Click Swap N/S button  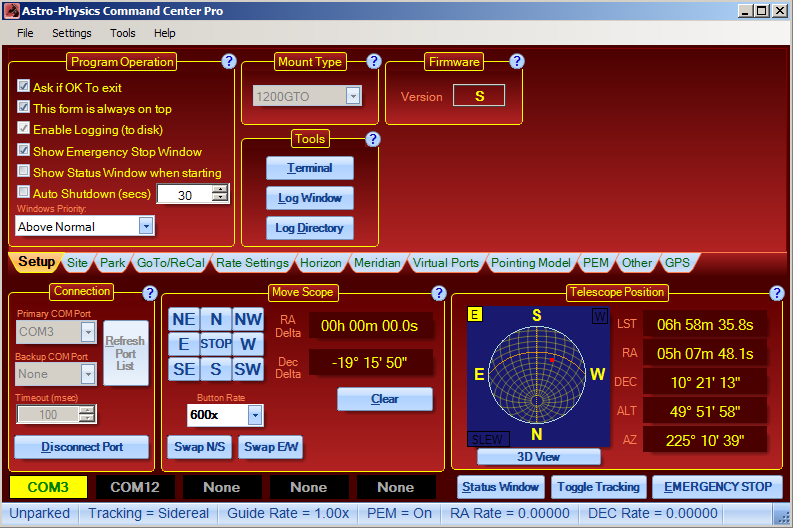coord(199,447)
